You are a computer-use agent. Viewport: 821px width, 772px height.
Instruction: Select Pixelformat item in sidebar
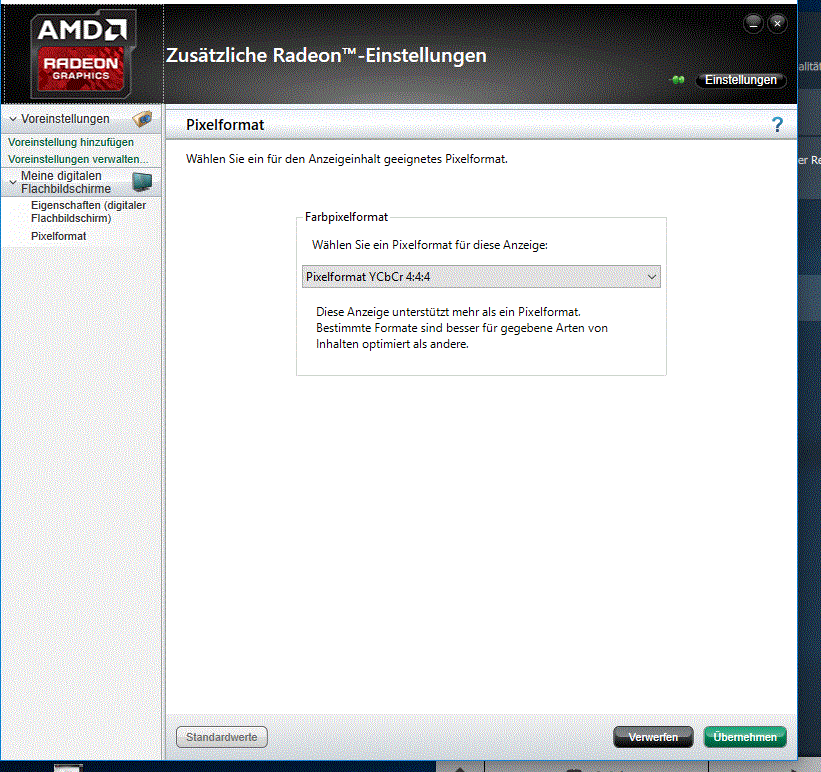click(59, 236)
